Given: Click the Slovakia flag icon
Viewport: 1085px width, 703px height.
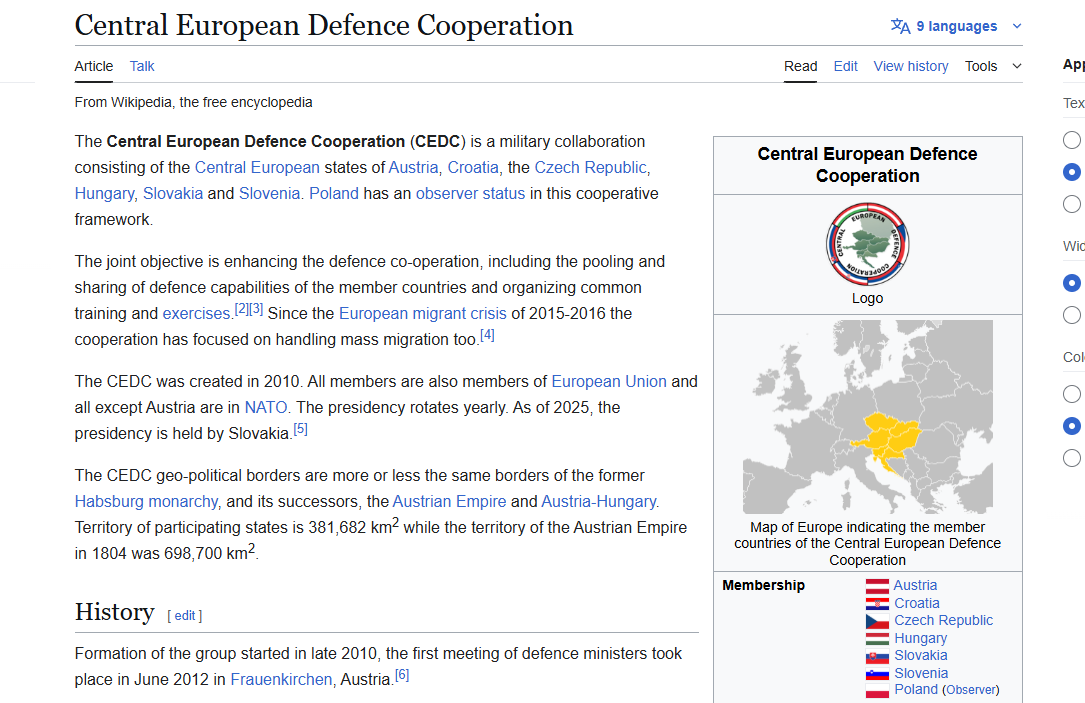Looking at the screenshot, I should tap(877, 656).
